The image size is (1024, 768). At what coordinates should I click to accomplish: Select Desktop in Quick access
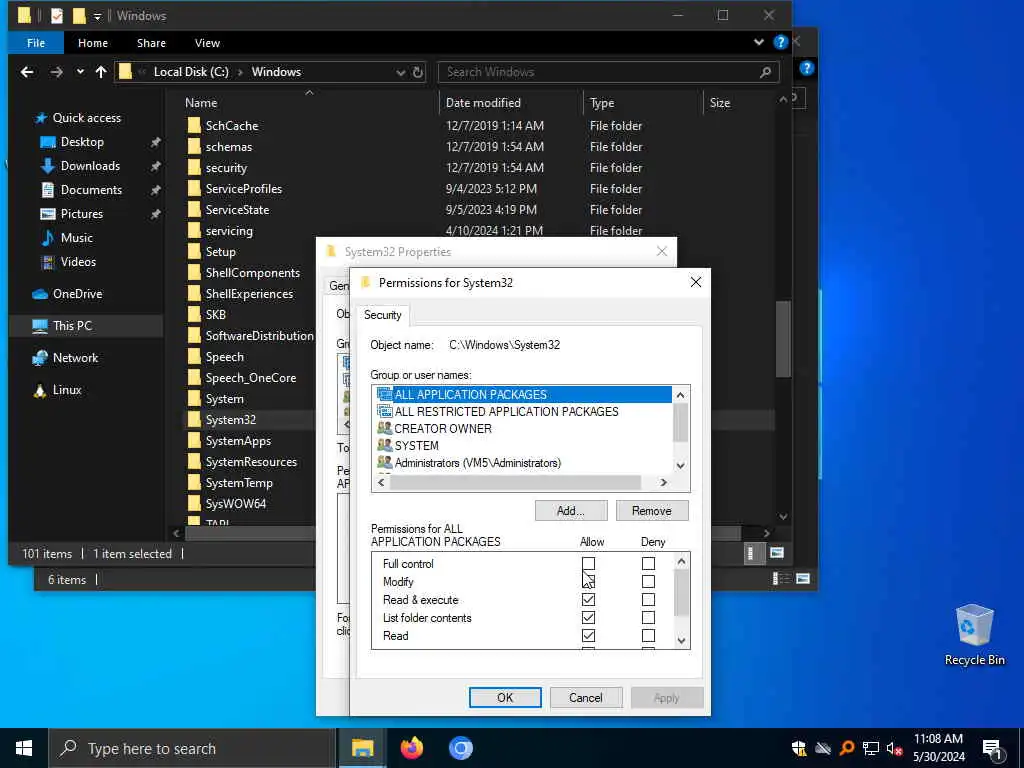[82, 142]
